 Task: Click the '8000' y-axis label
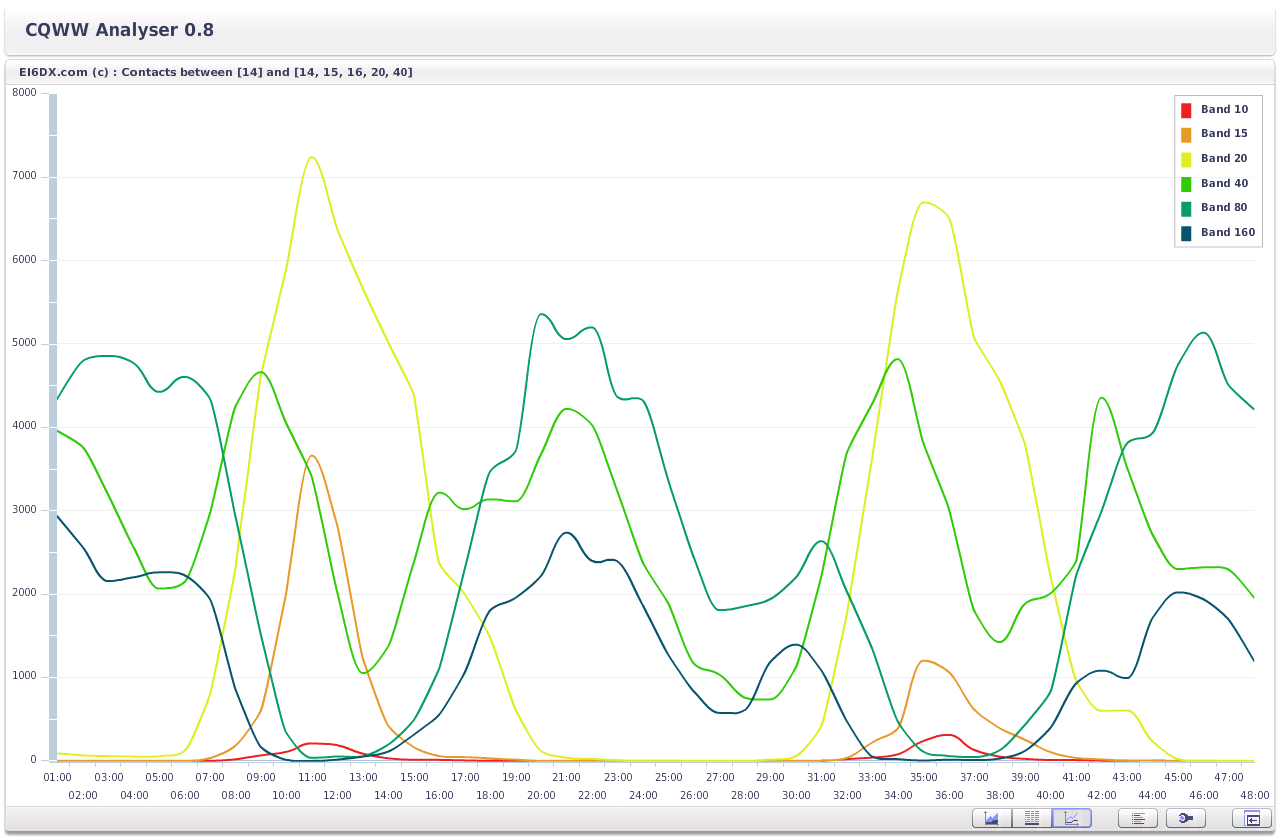tap(24, 93)
